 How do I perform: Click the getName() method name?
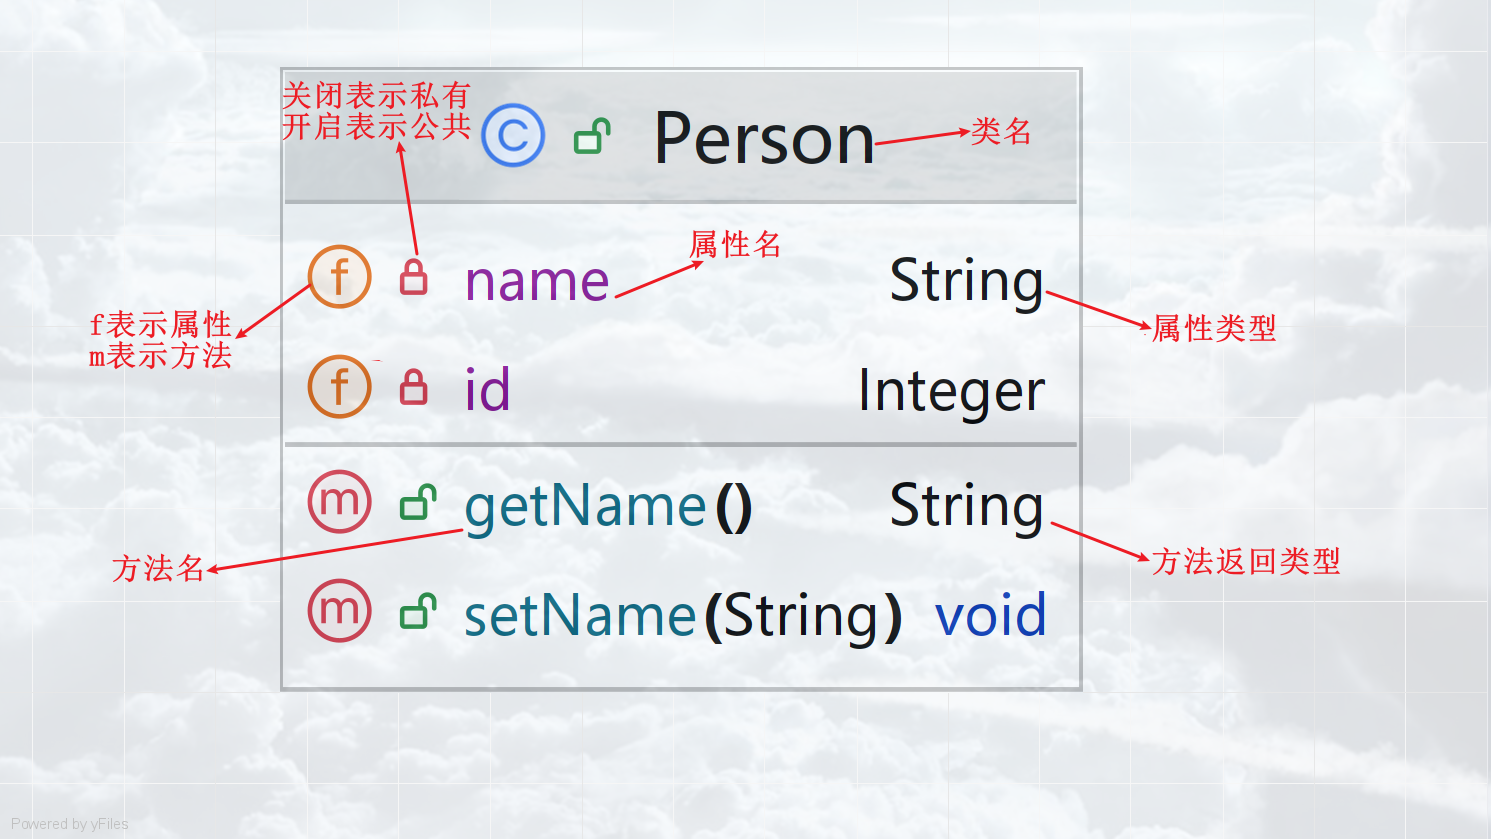(x=608, y=506)
